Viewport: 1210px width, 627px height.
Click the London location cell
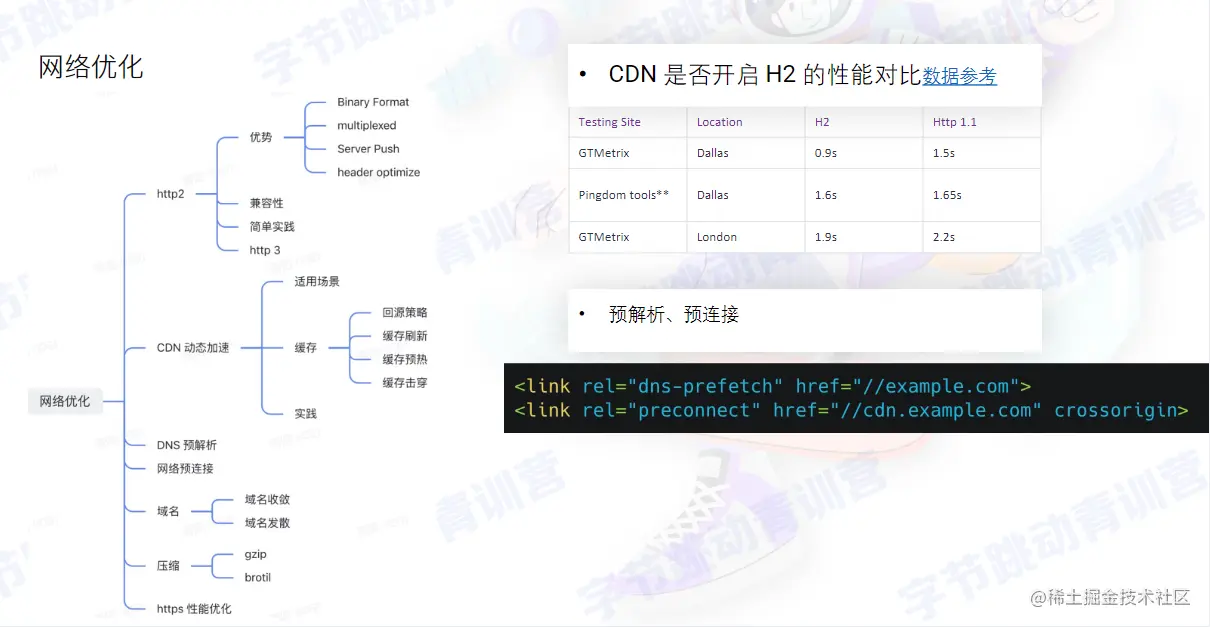click(x=717, y=237)
